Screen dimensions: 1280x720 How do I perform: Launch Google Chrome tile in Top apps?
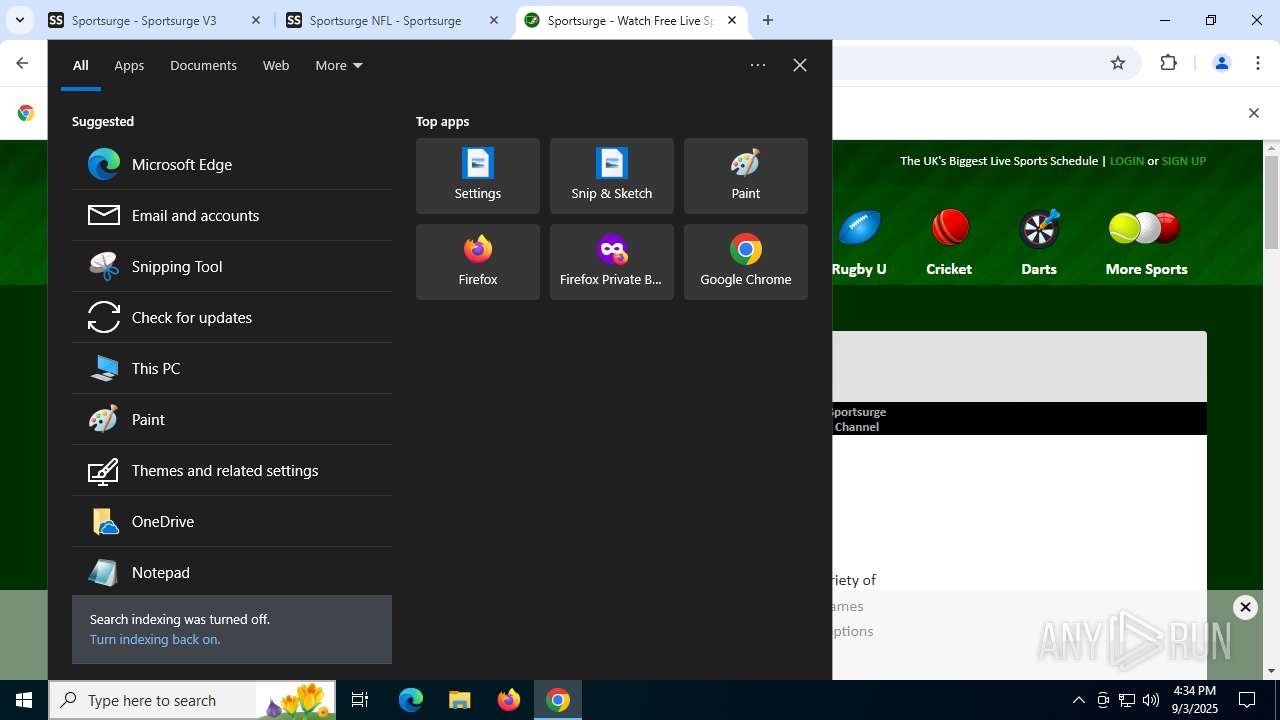(x=746, y=262)
